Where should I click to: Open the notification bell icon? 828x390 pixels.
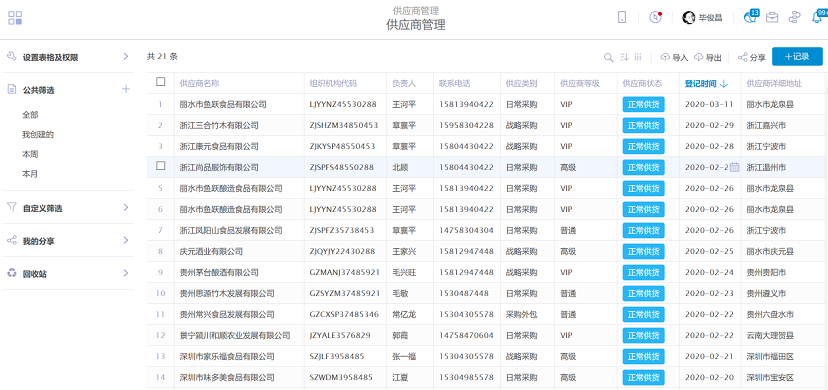pyautogui.click(x=817, y=17)
